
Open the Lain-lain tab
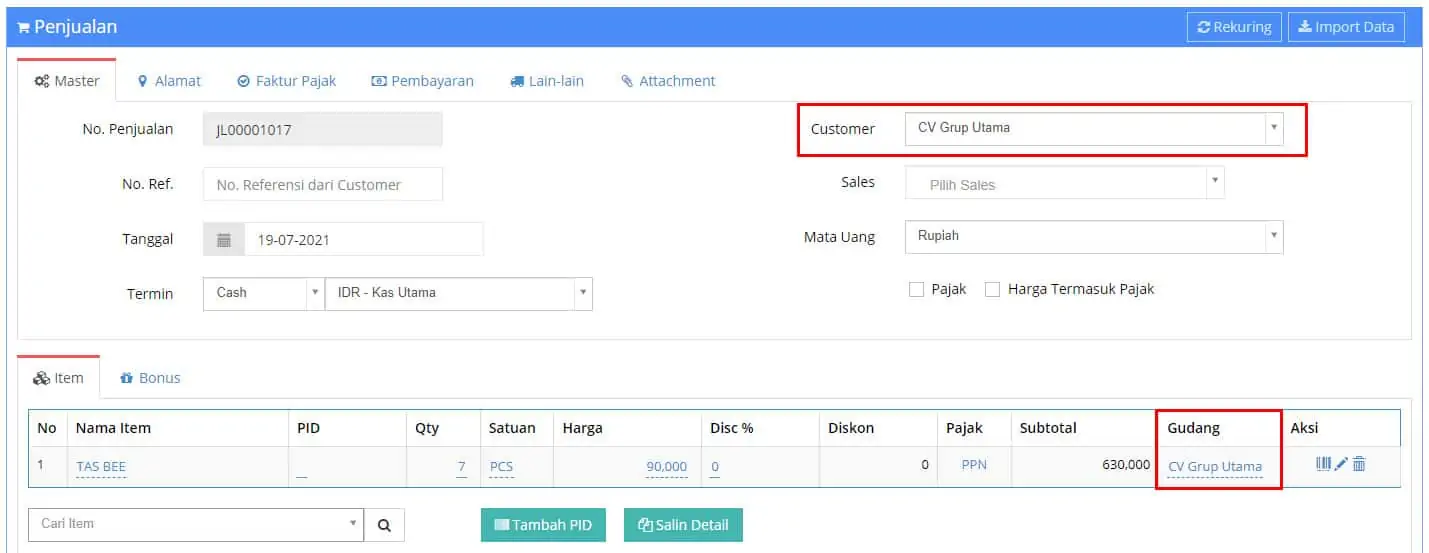(547, 81)
